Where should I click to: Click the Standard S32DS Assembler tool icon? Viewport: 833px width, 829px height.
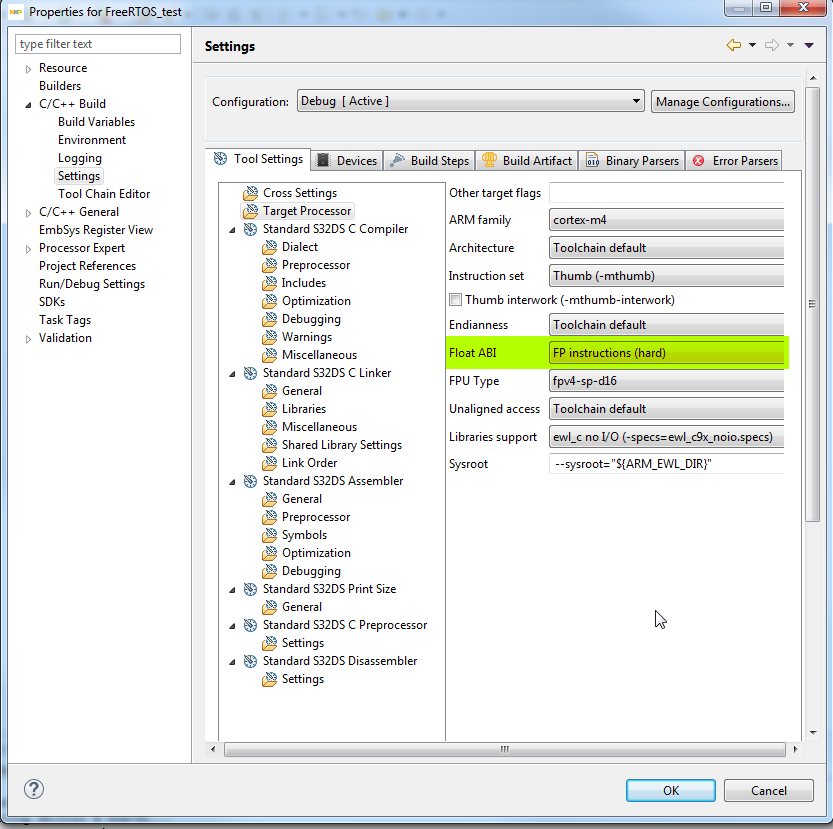pos(250,481)
